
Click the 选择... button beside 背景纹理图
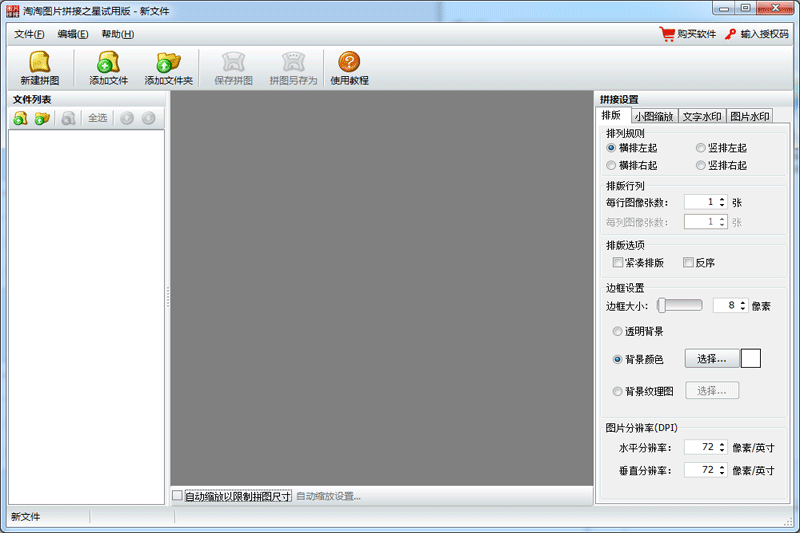click(x=712, y=391)
